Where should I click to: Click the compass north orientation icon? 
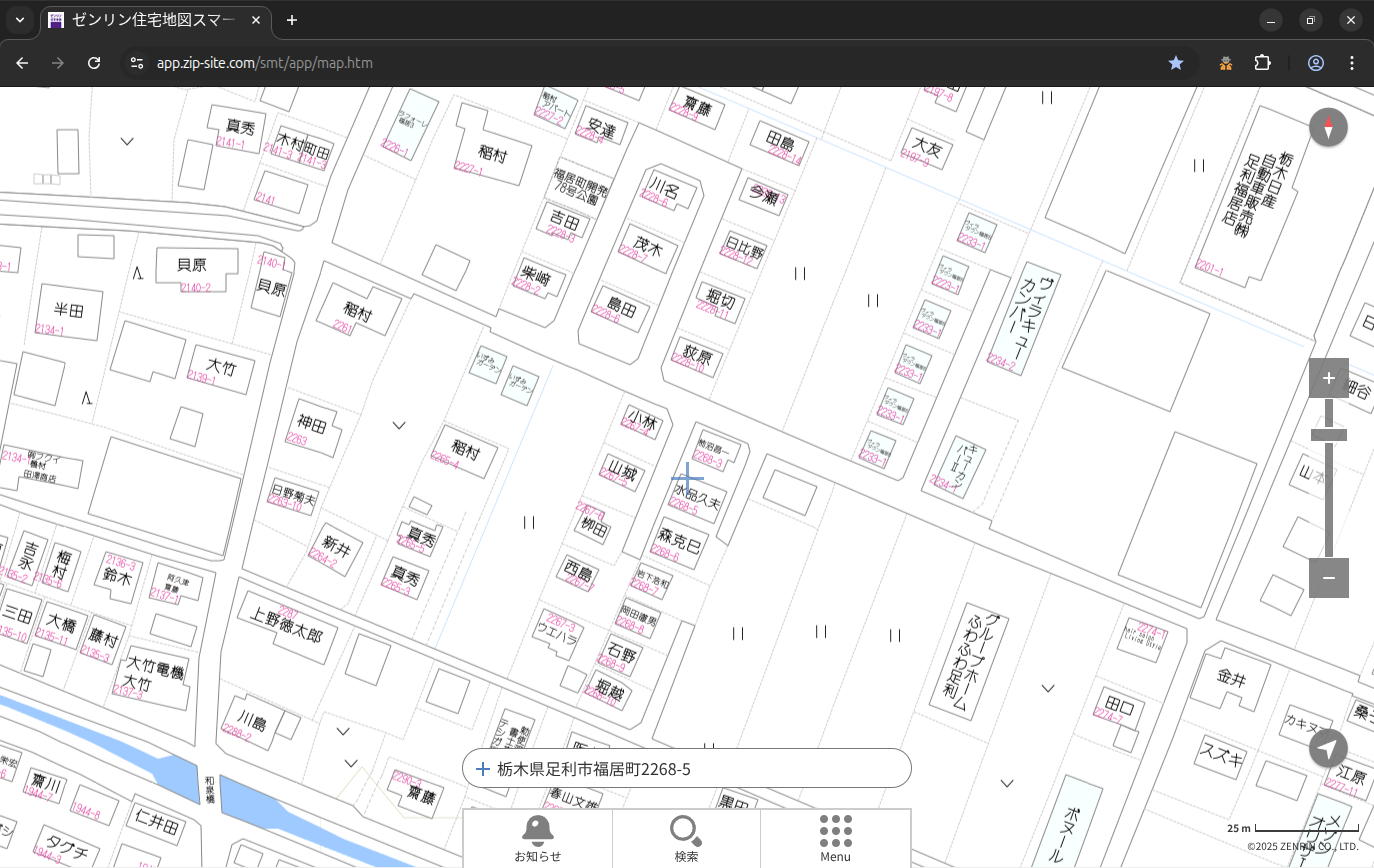click(x=1328, y=128)
